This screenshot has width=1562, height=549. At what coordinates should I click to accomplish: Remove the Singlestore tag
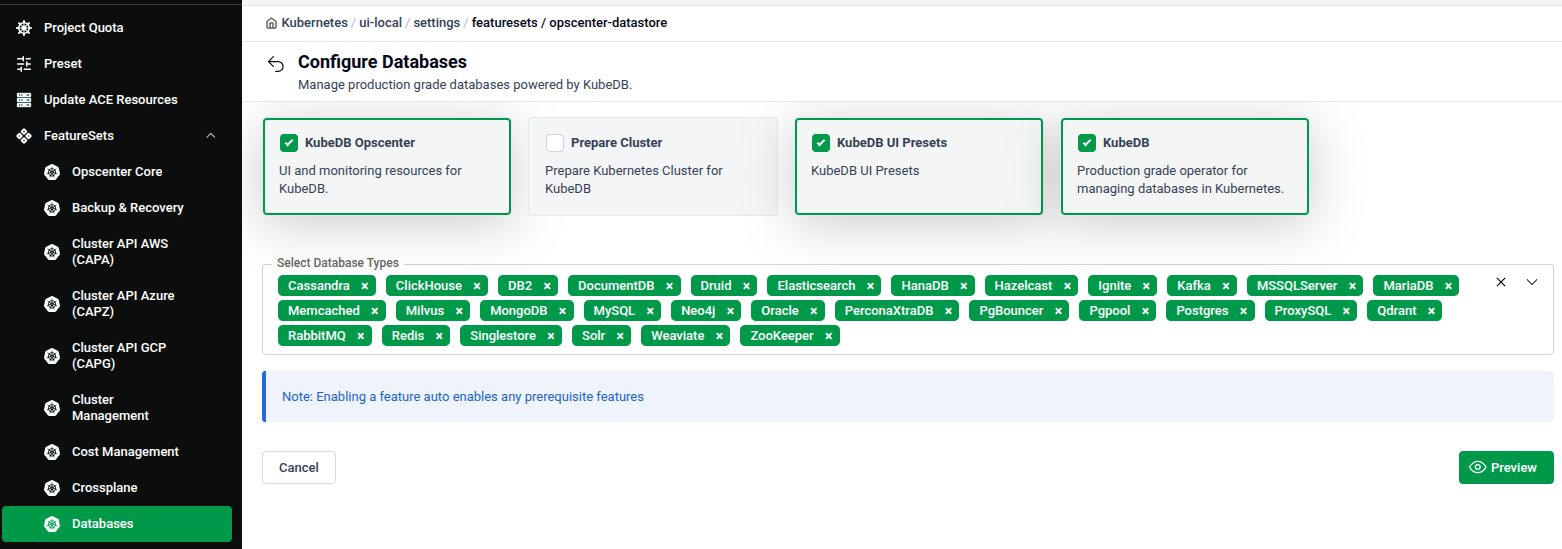[x=552, y=336]
